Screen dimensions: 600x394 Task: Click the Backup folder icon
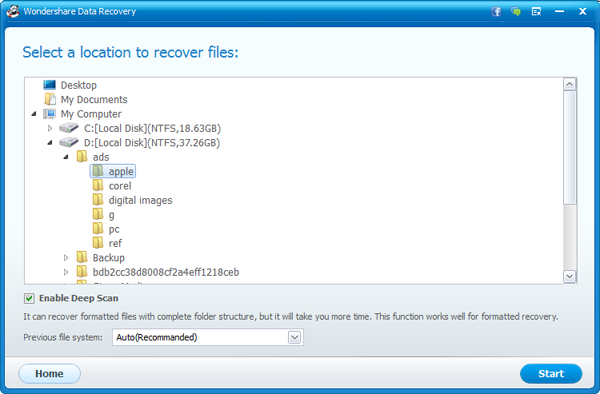(x=82, y=257)
